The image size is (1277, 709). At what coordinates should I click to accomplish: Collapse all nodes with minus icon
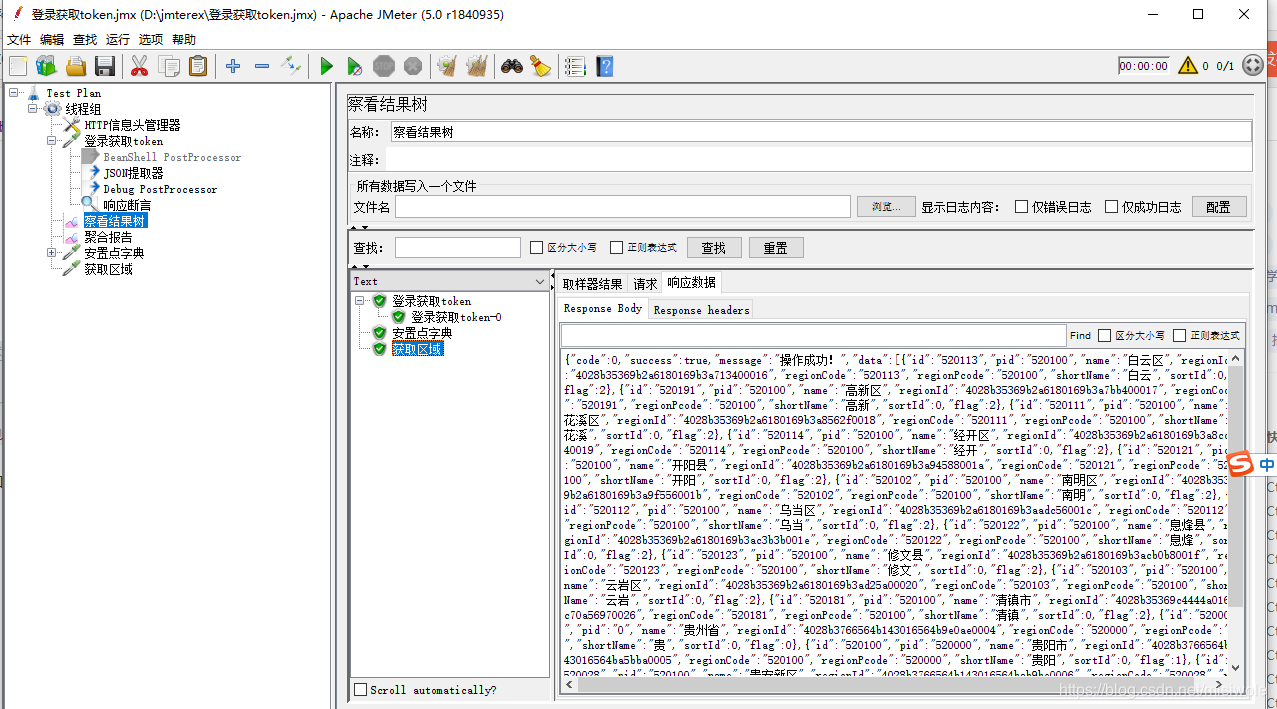[262, 66]
